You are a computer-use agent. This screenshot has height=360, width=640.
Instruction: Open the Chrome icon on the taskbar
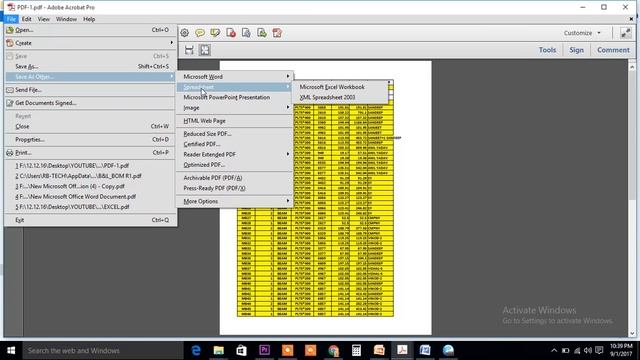click(x=333, y=350)
